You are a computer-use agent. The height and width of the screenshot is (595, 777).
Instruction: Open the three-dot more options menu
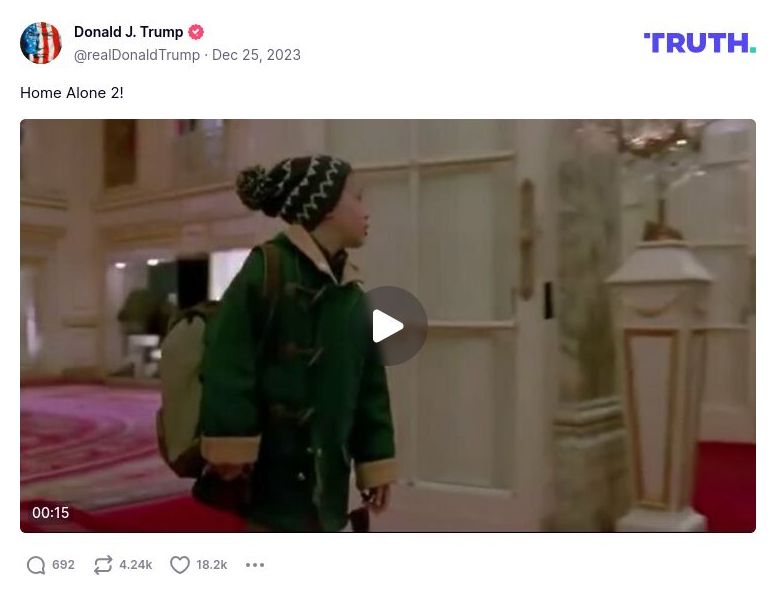click(255, 565)
